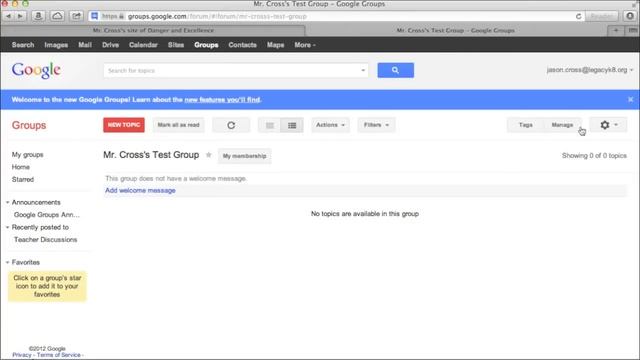
Task: Go back with the browser back arrow
Action: click(8, 16)
